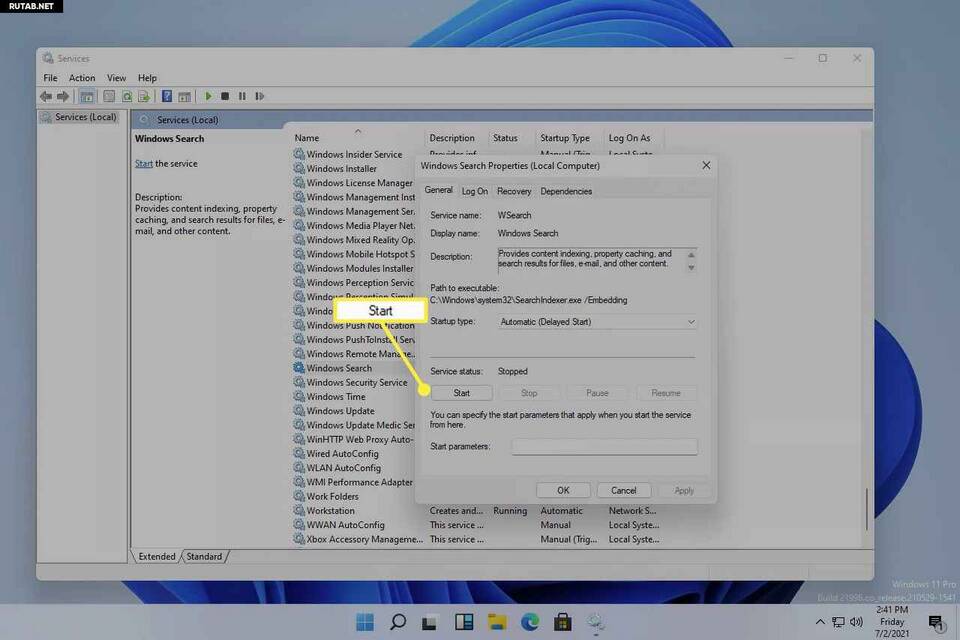Click the Description box scroll-down arrow
Screen dimensions: 960x640
(691, 268)
